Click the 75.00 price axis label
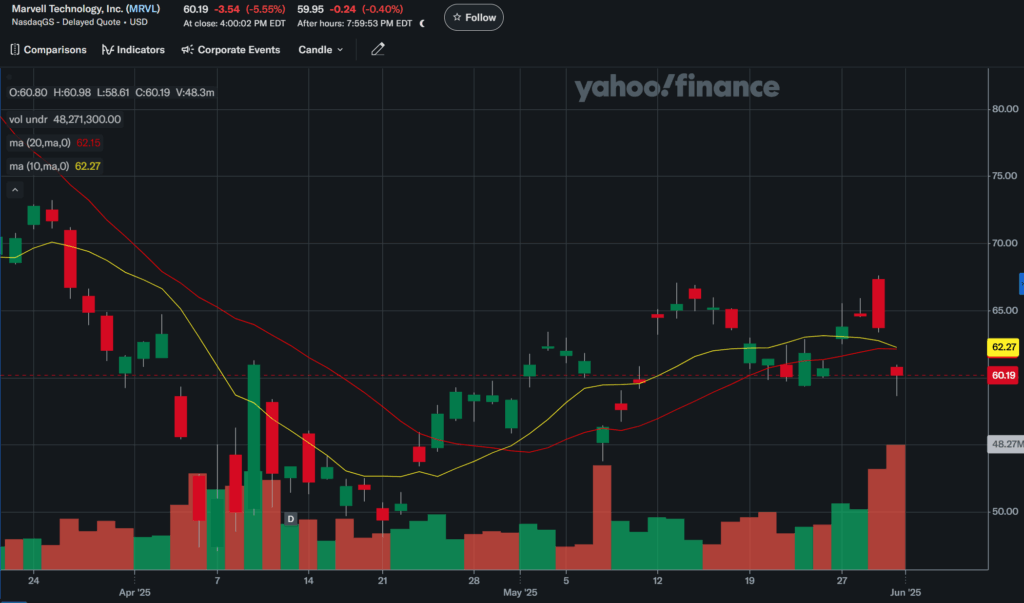 pos(1004,176)
